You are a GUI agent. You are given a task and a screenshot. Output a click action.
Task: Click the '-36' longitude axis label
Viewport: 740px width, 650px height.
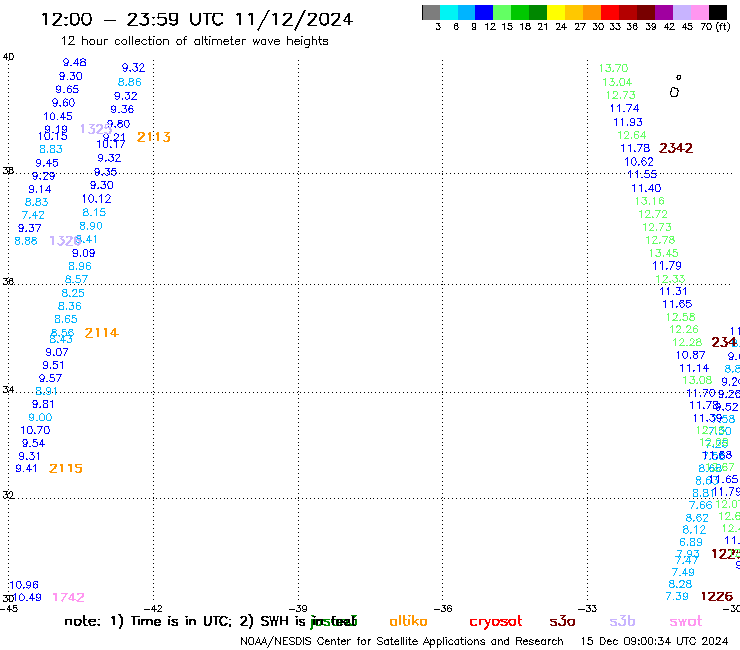[x=442, y=608]
